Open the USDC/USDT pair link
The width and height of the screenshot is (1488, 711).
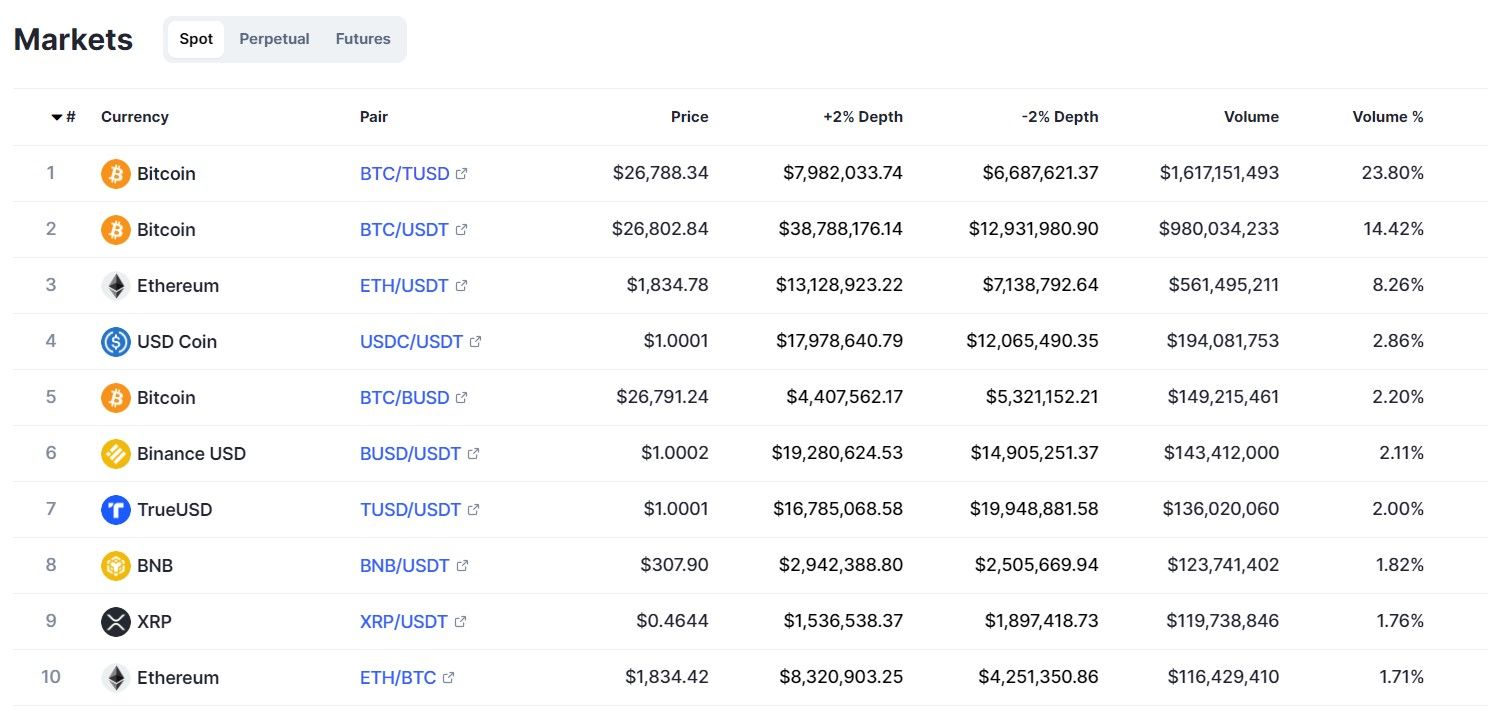(x=411, y=342)
